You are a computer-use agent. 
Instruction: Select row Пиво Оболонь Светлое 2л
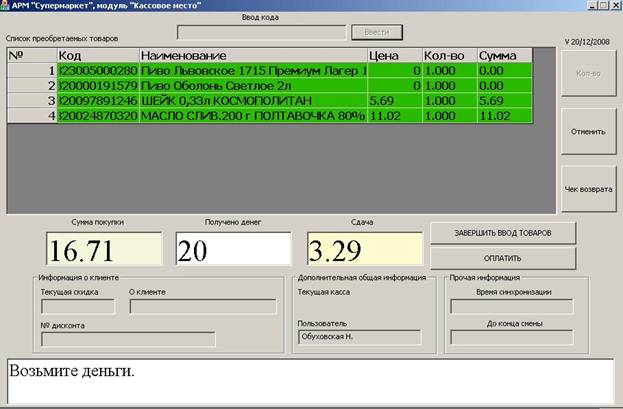coord(270,86)
